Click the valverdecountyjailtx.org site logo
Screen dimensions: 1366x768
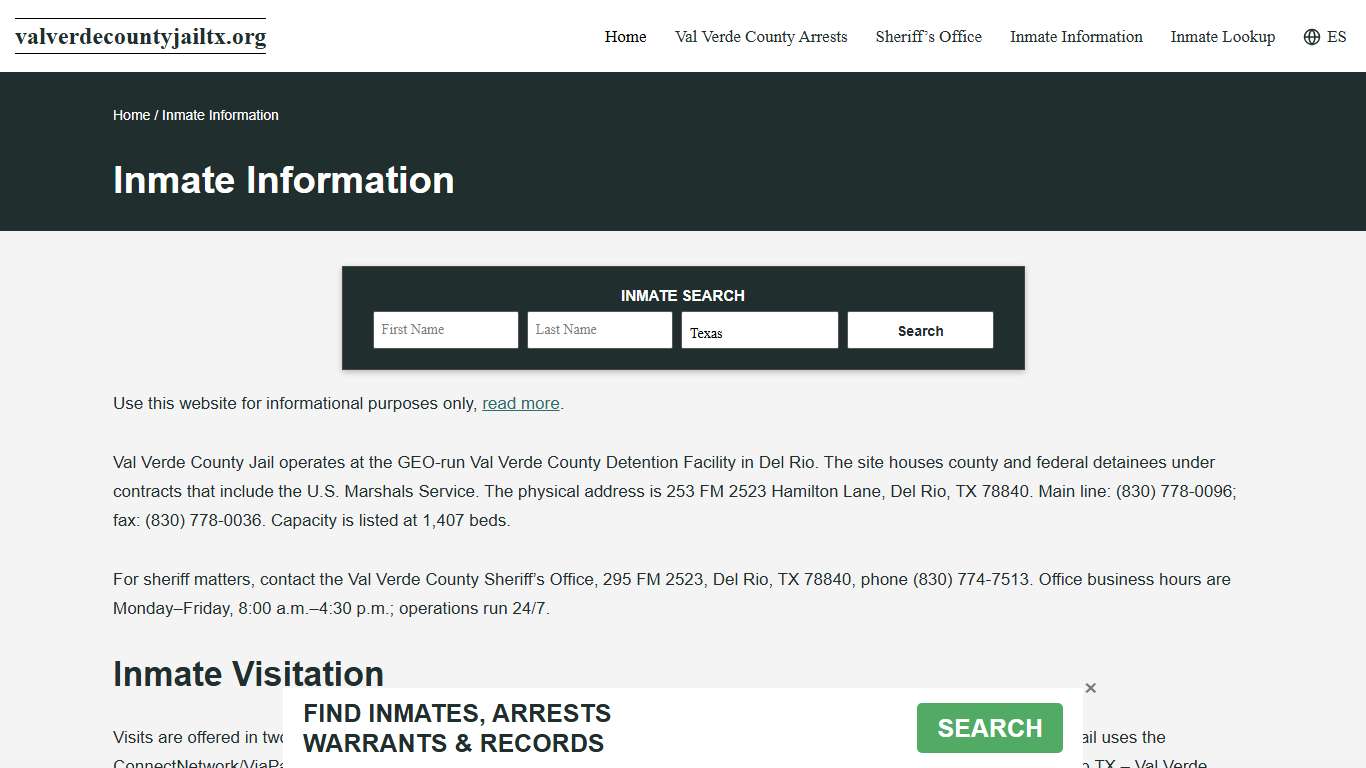coord(140,36)
